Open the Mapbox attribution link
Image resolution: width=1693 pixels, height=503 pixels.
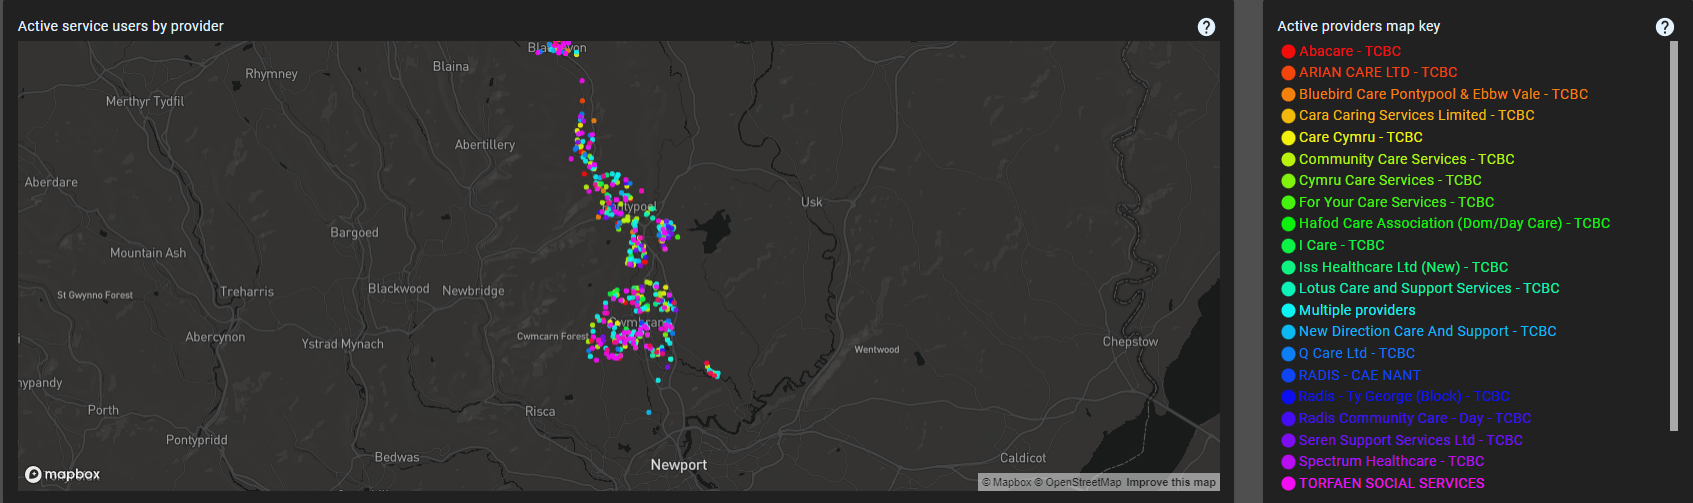[1006, 482]
